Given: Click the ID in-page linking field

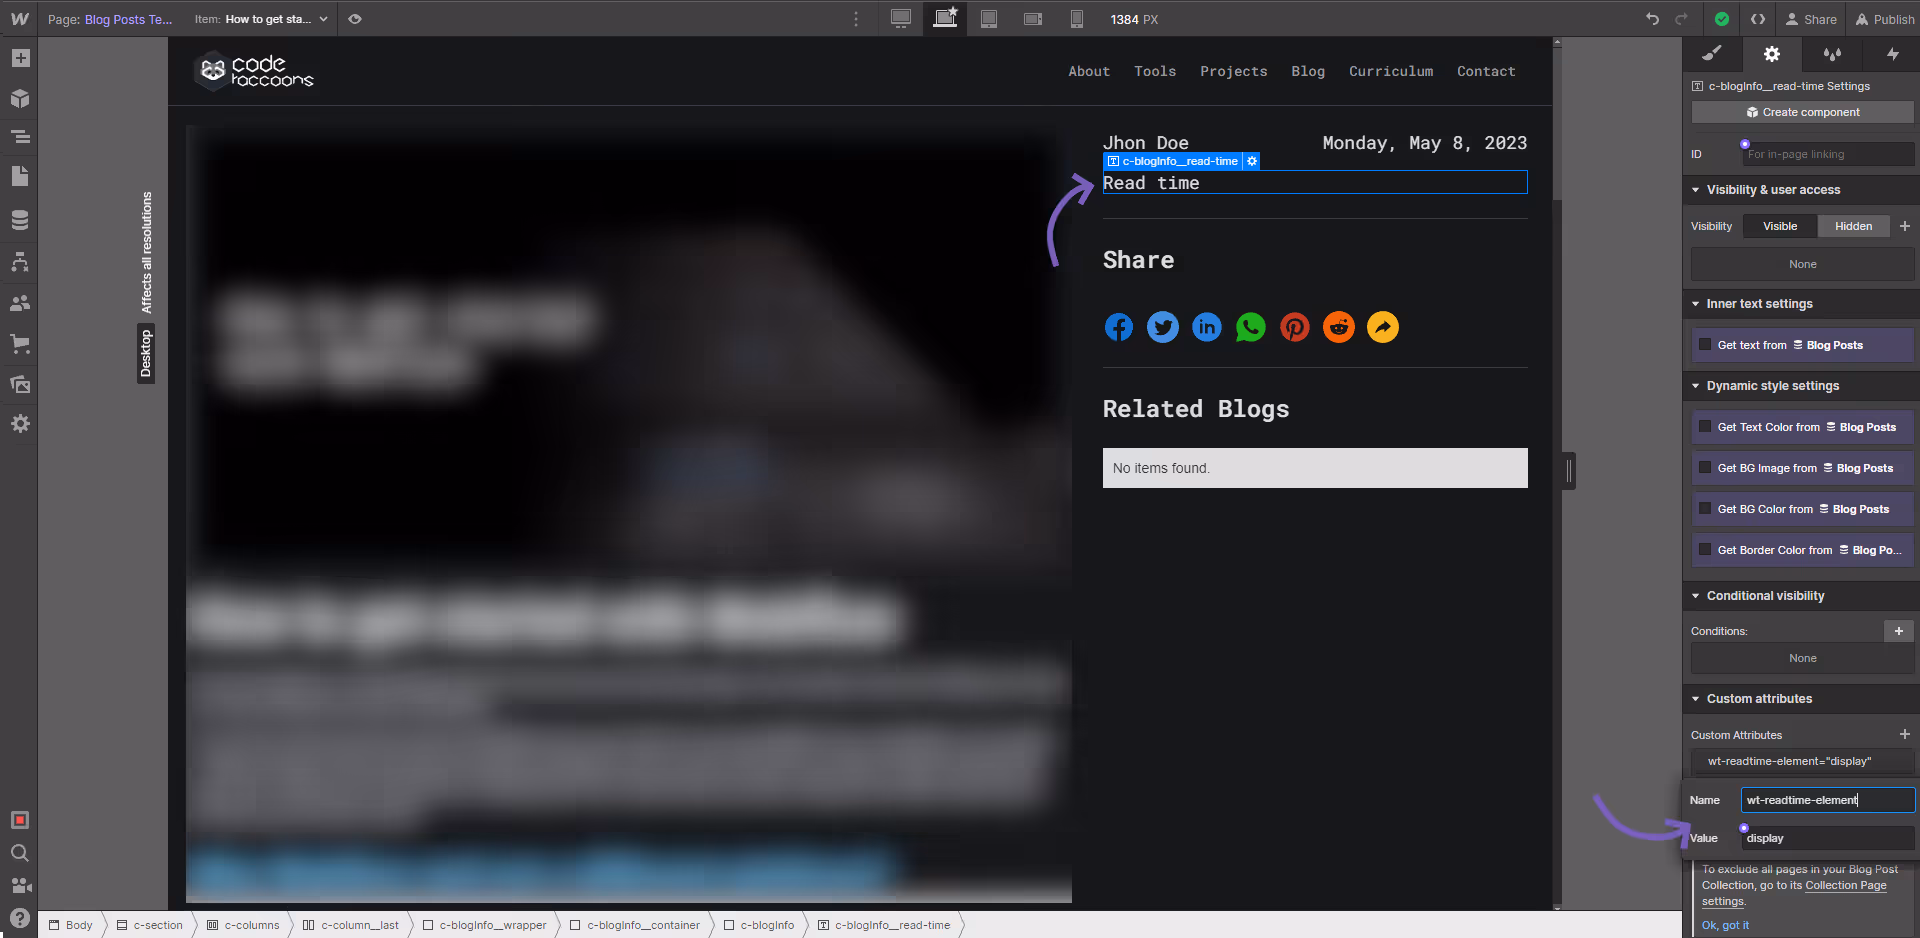Looking at the screenshot, I should pyautogui.click(x=1828, y=154).
